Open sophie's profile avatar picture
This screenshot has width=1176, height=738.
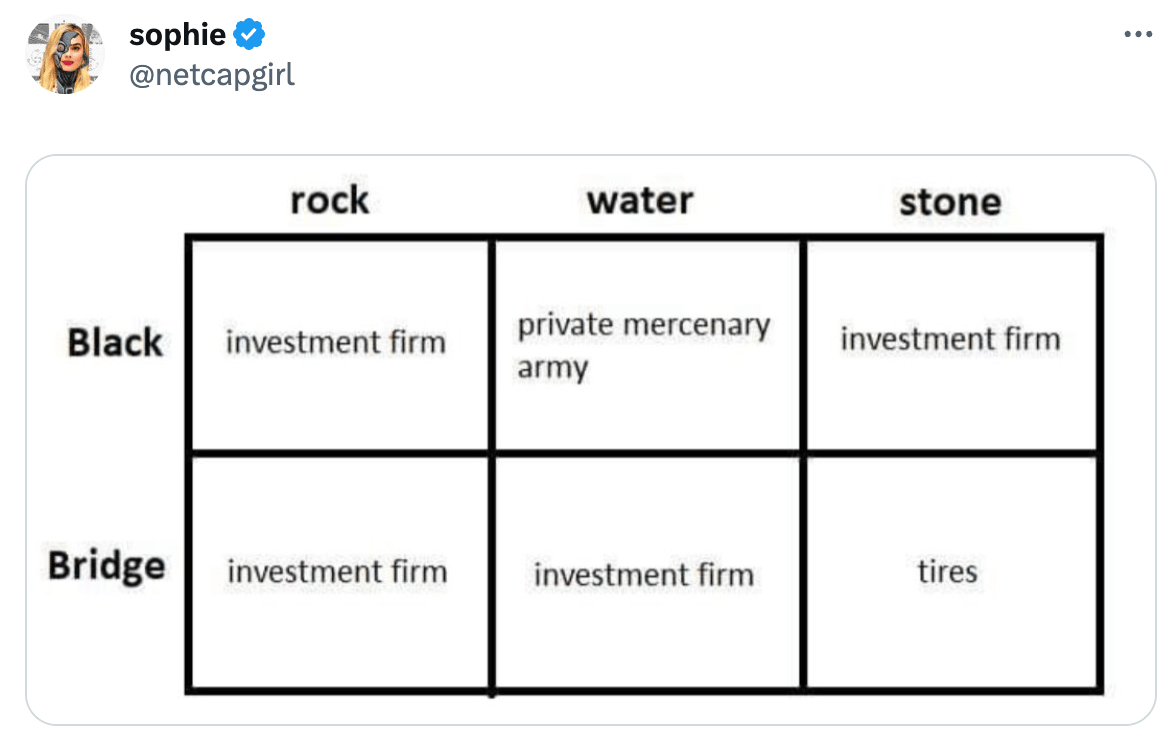(x=65, y=57)
